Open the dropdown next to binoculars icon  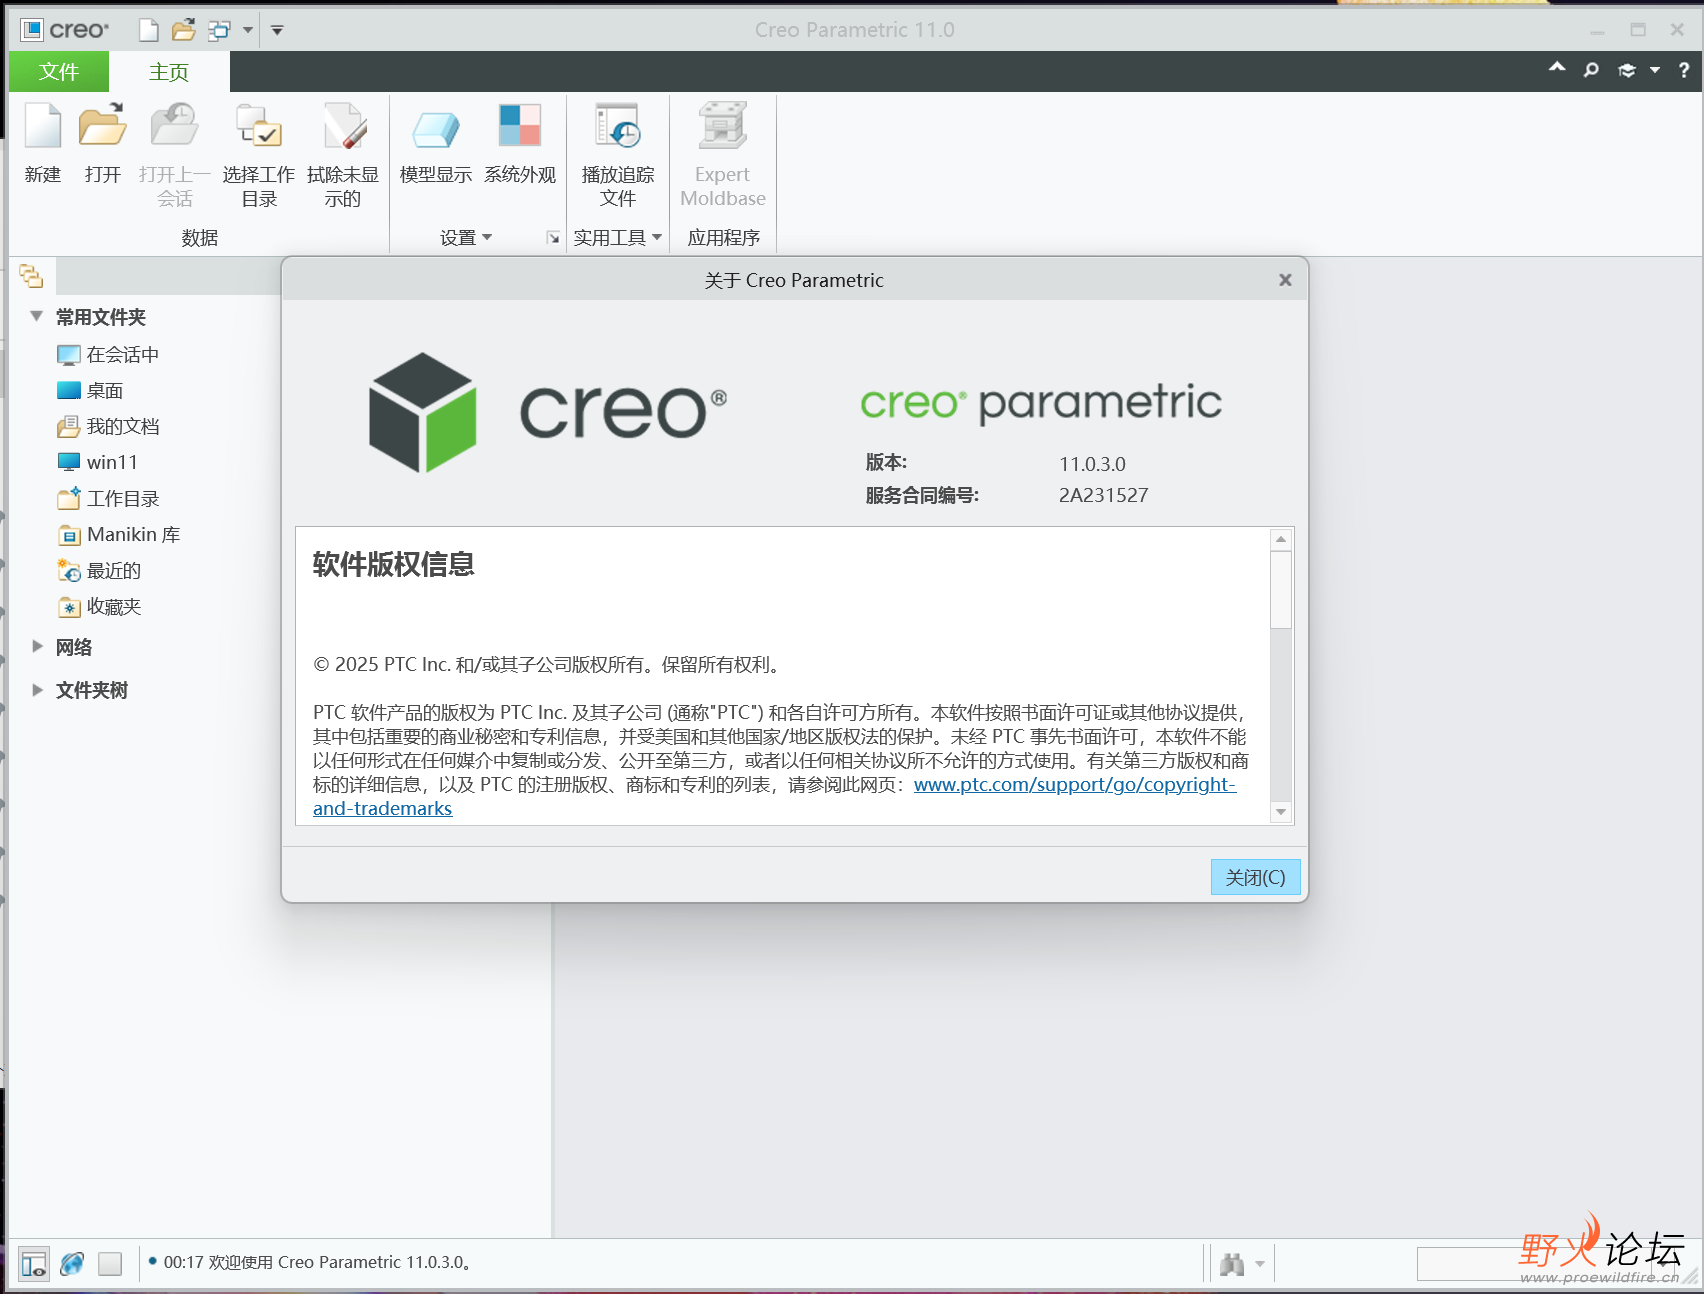1260,1264
